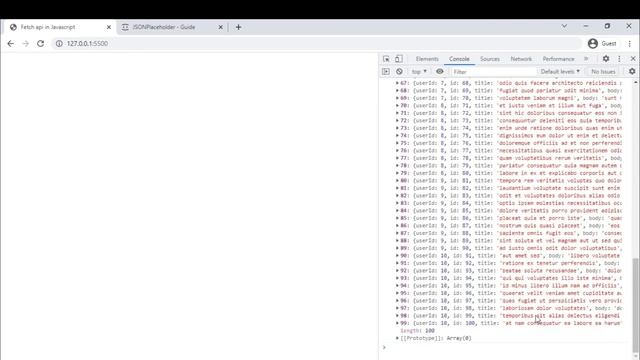Expand array entry 83
The height and width of the screenshot is (360, 640).
coord(397,203)
